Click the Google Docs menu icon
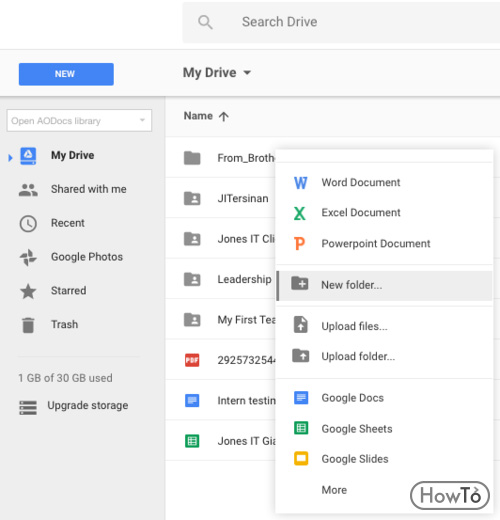 pos(301,398)
